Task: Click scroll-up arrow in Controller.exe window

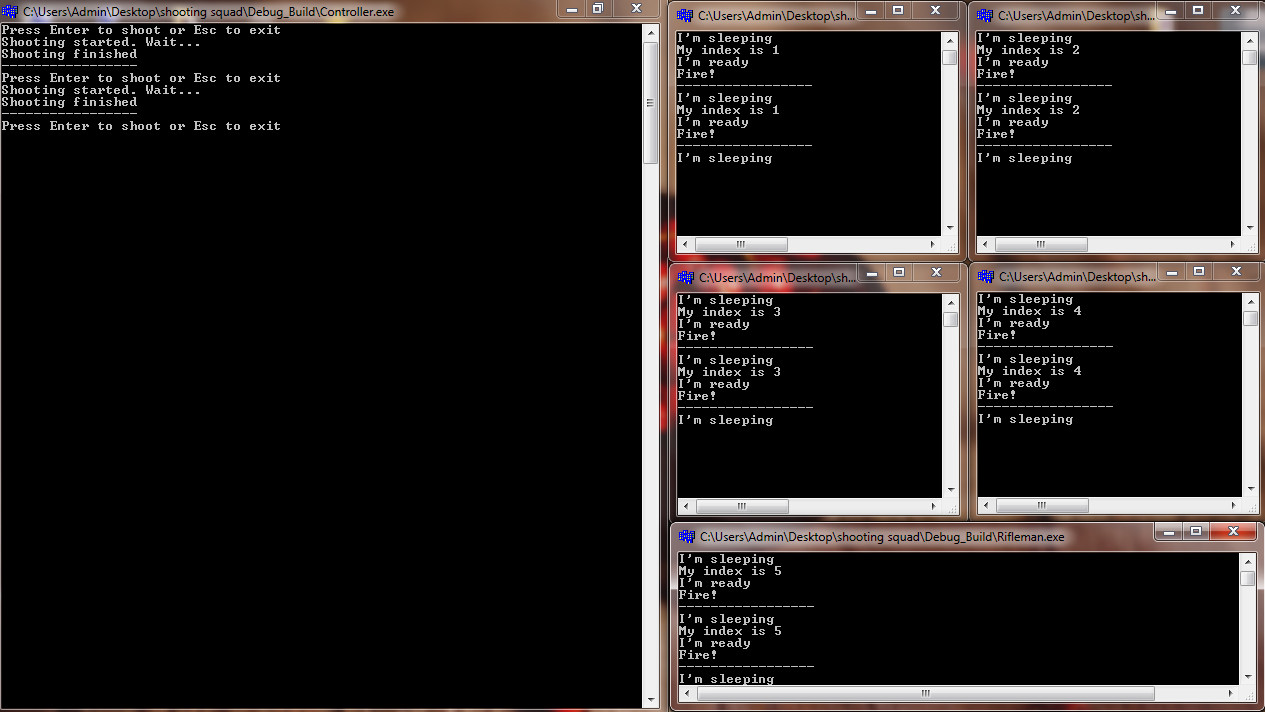Action: point(650,33)
